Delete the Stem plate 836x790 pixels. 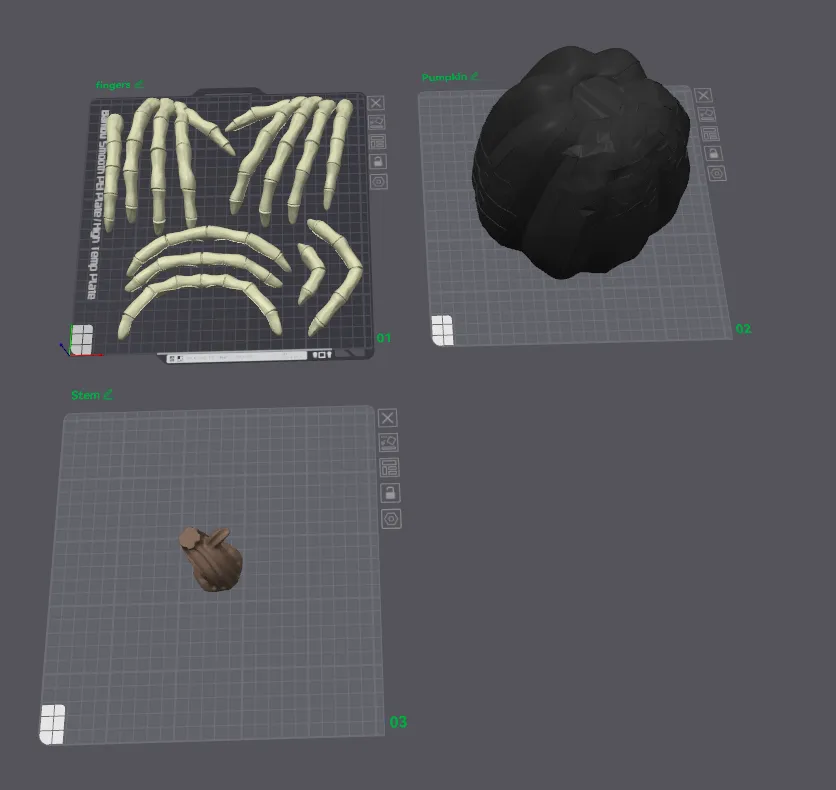387,417
